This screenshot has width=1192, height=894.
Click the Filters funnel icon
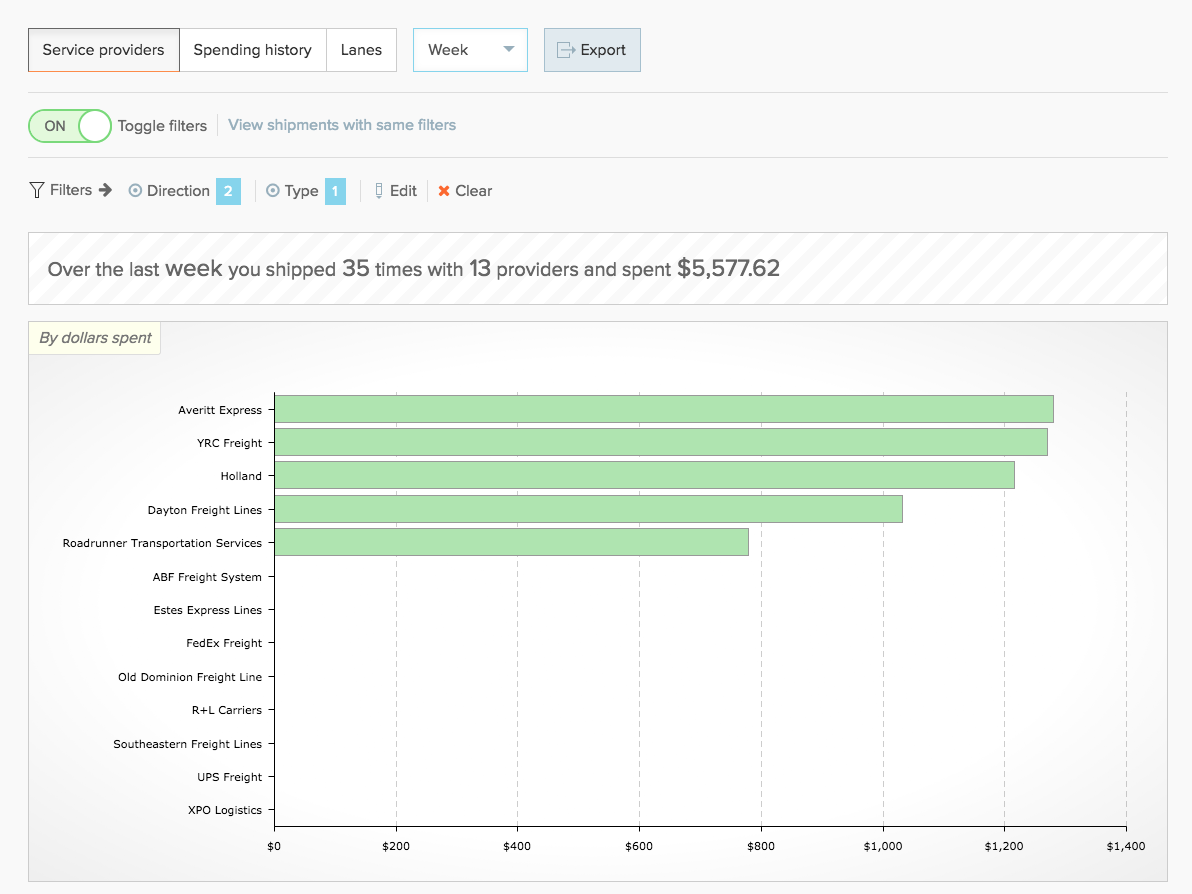(36, 190)
